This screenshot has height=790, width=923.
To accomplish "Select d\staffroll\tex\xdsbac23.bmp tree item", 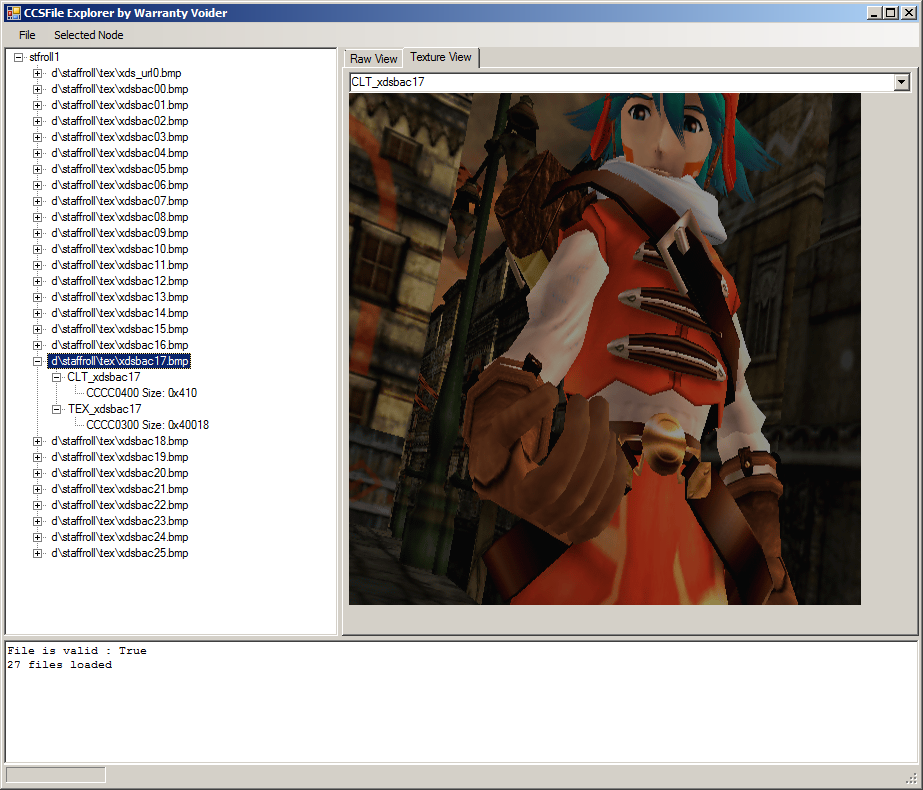I will coord(119,521).
